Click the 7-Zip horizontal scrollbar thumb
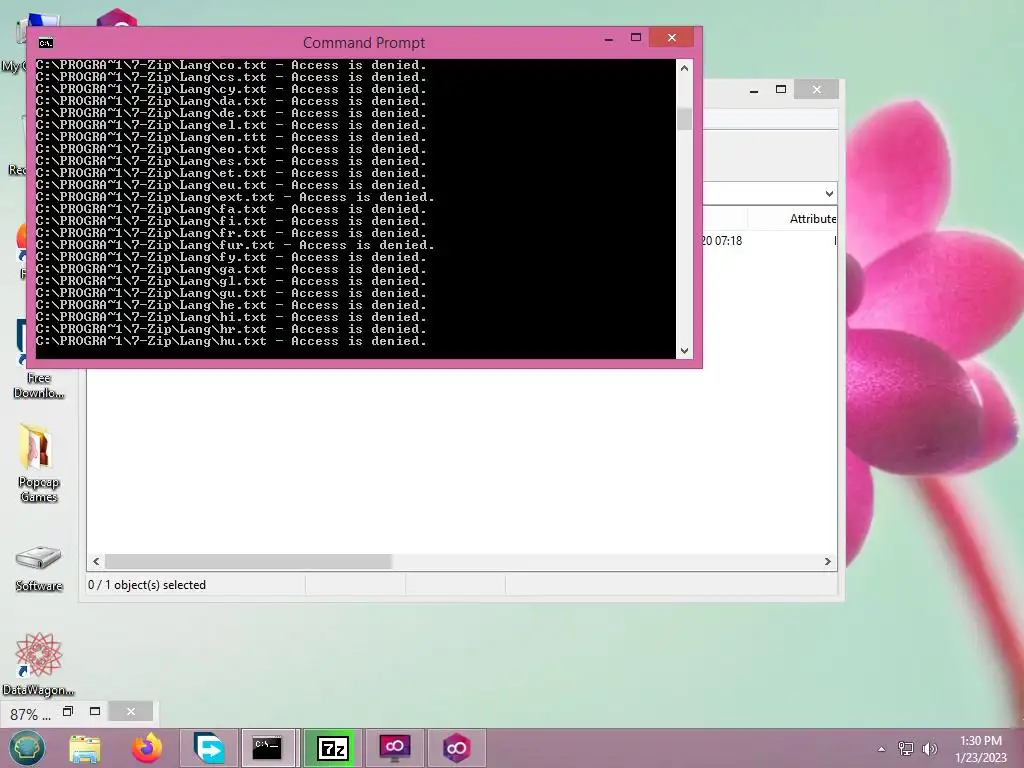Viewport: 1024px width, 768px height. pyautogui.click(x=248, y=562)
